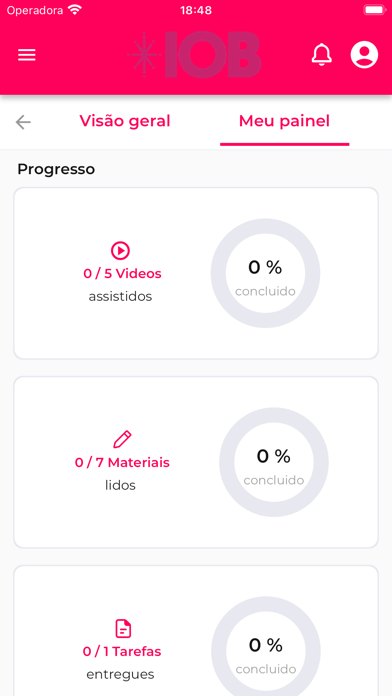Open the 0 / 5 Videos link
The height and width of the screenshot is (696, 392).
pos(123,273)
